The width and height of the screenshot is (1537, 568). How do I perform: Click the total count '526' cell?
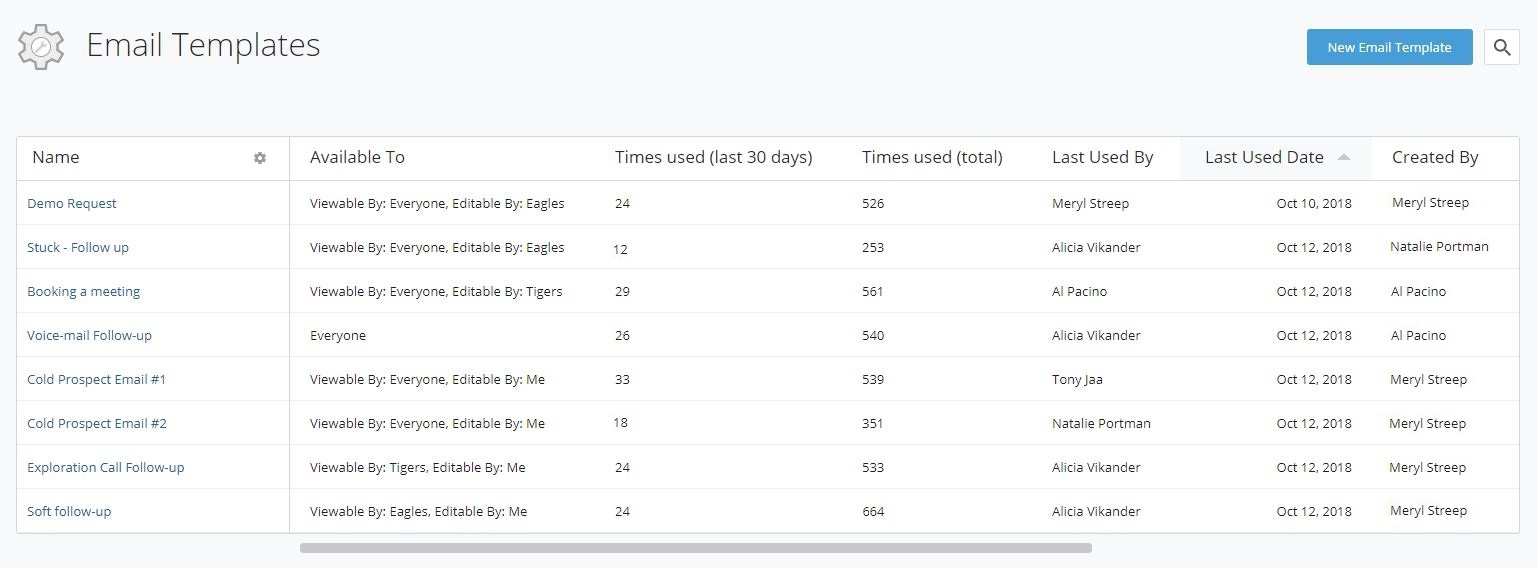(x=873, y=203)
